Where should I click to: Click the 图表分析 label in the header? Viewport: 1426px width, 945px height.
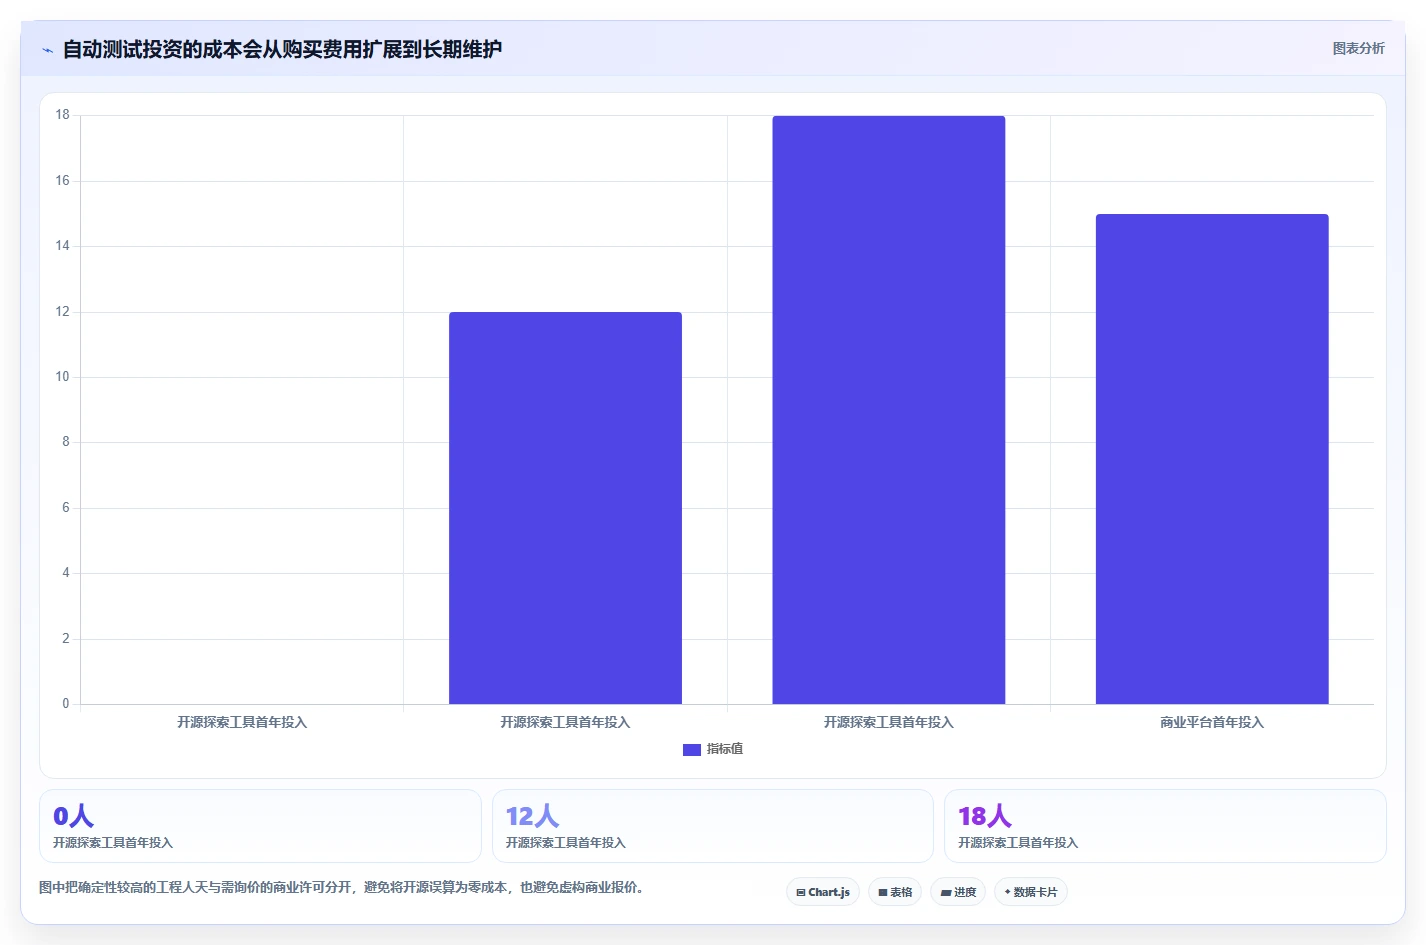point(1359,48)
